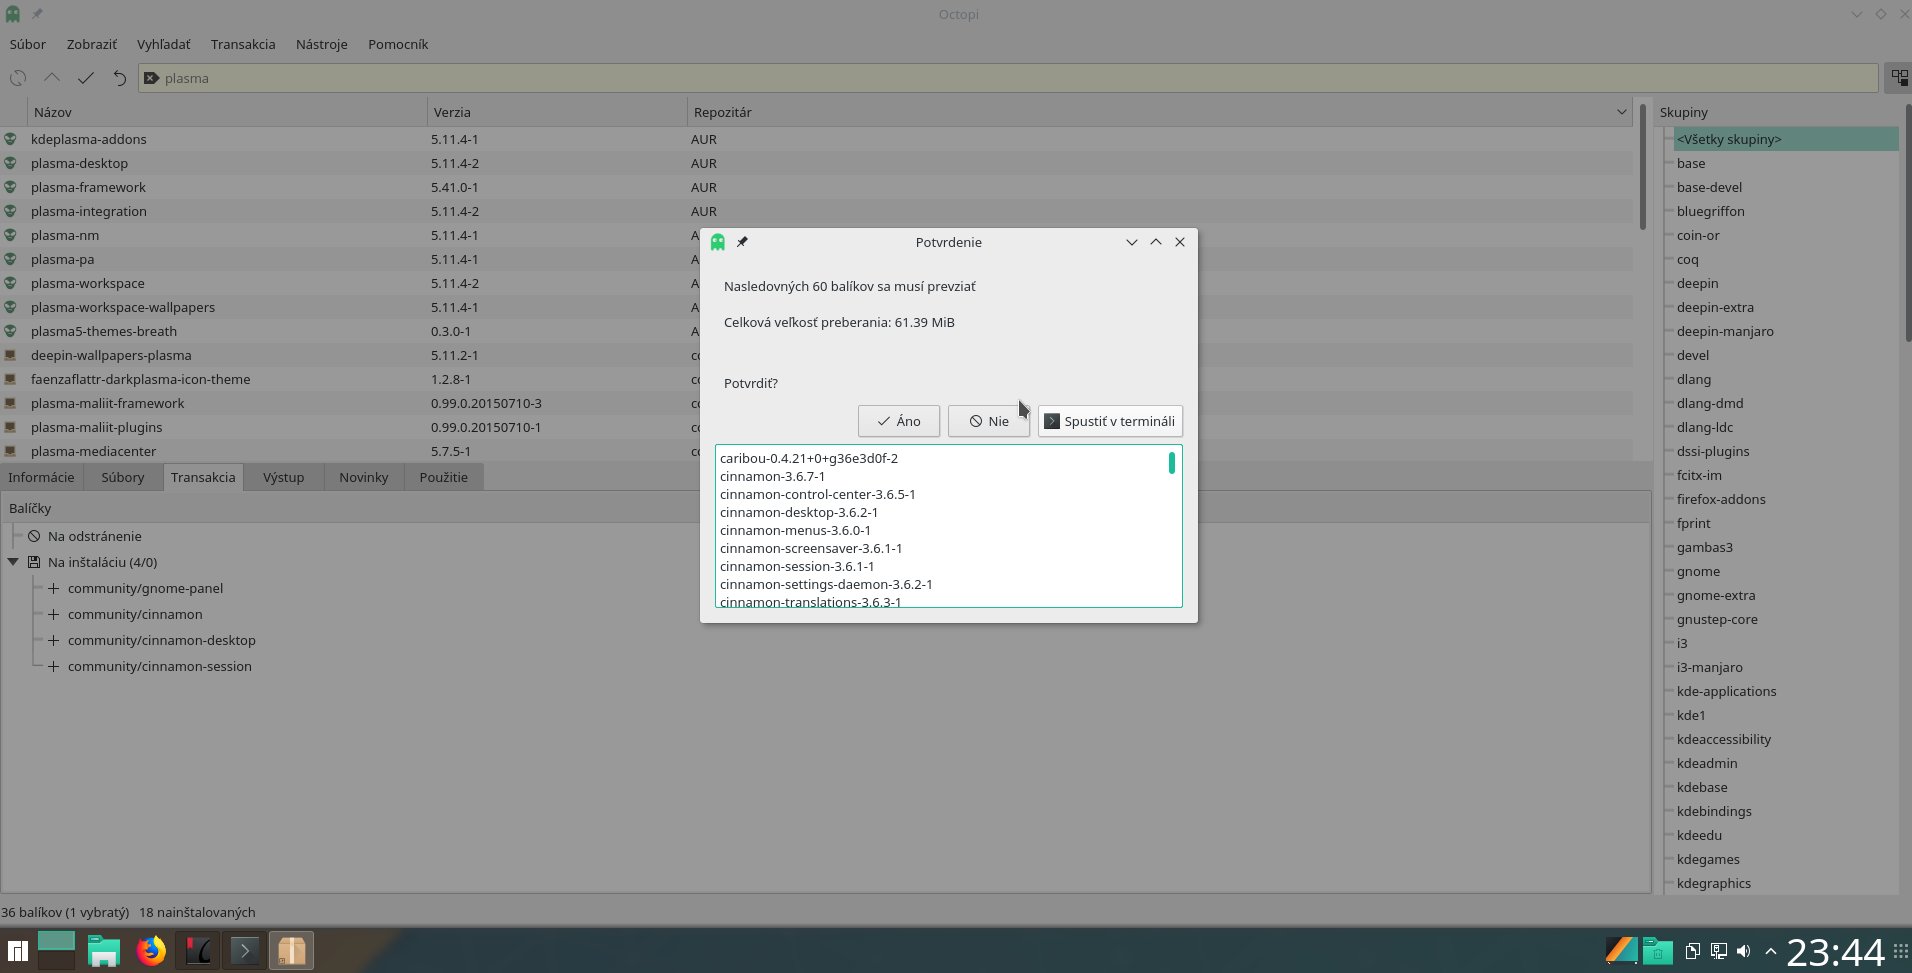
Task: Select community/cinnamon-session tree entry
Action: coord(160,666)
